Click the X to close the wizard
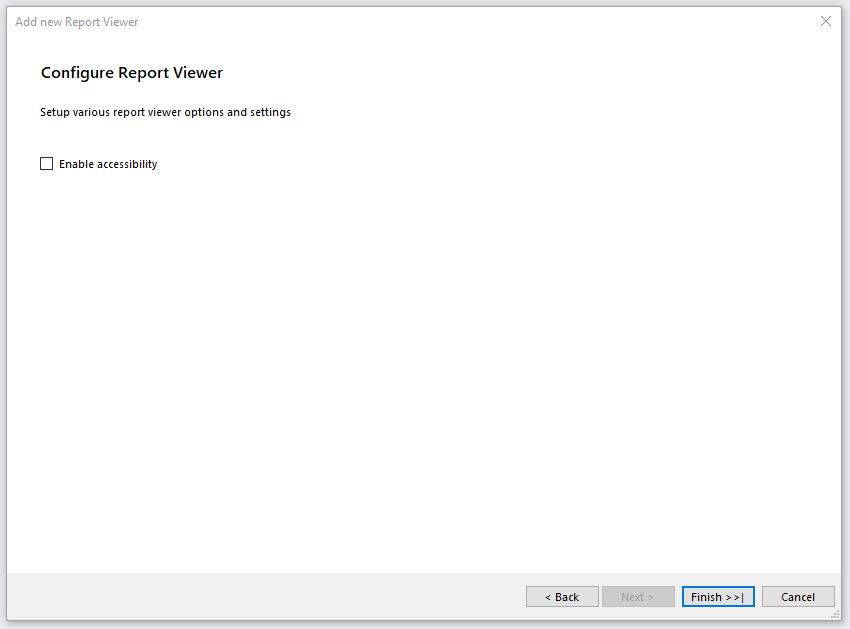850x629 pixels. click(x=826, y=21)
